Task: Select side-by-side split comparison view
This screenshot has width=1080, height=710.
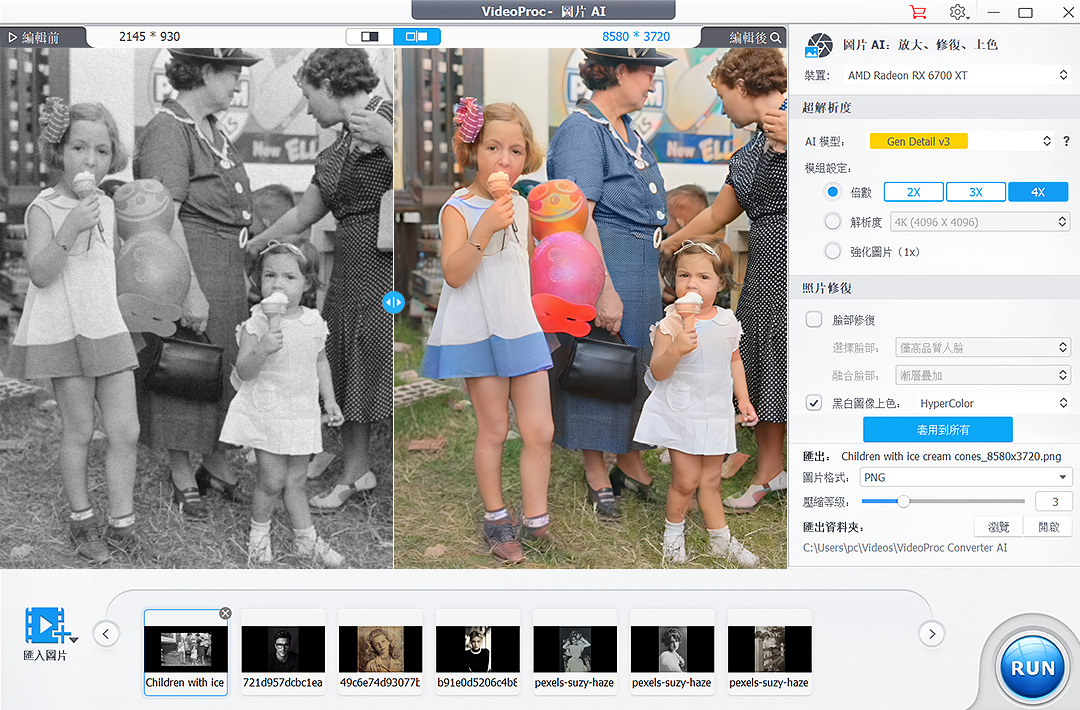Action: click(x=417, y=37)
